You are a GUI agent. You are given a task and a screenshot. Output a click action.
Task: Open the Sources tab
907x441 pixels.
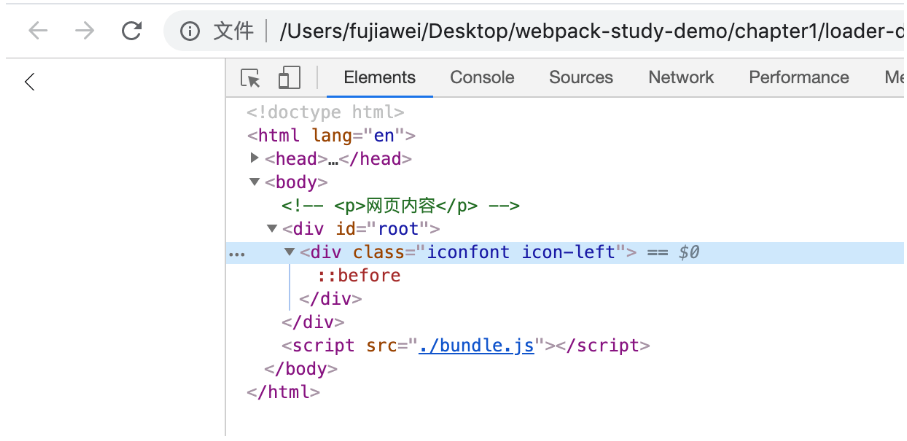click(581, 78)
